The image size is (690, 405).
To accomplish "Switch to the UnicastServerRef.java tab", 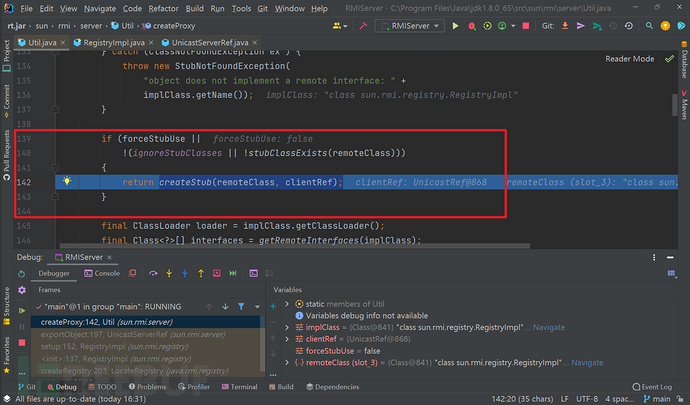I will (209, 42).
